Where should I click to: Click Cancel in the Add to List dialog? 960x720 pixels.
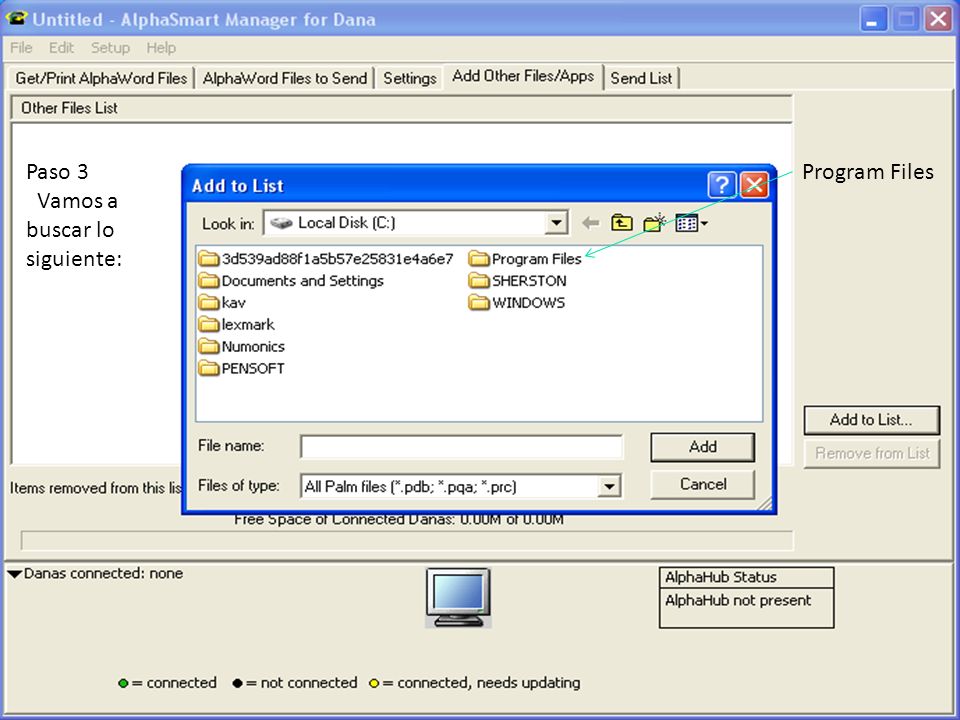[702, 484]
